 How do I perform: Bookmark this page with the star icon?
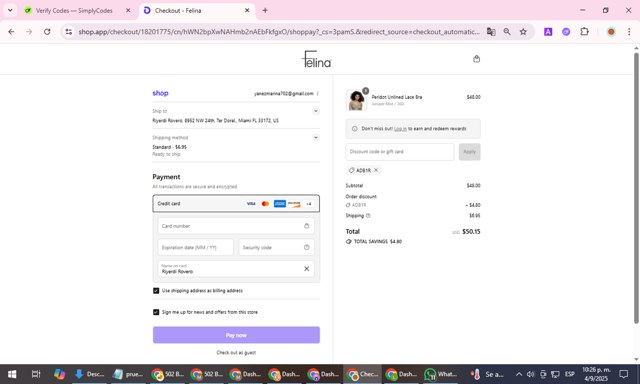click(523, 31)
